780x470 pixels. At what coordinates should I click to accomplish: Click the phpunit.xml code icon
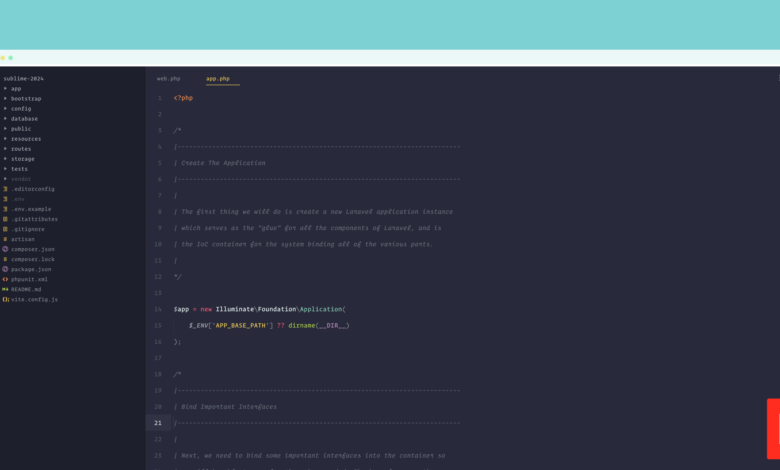pyautogui.click(x=5, y=279)
